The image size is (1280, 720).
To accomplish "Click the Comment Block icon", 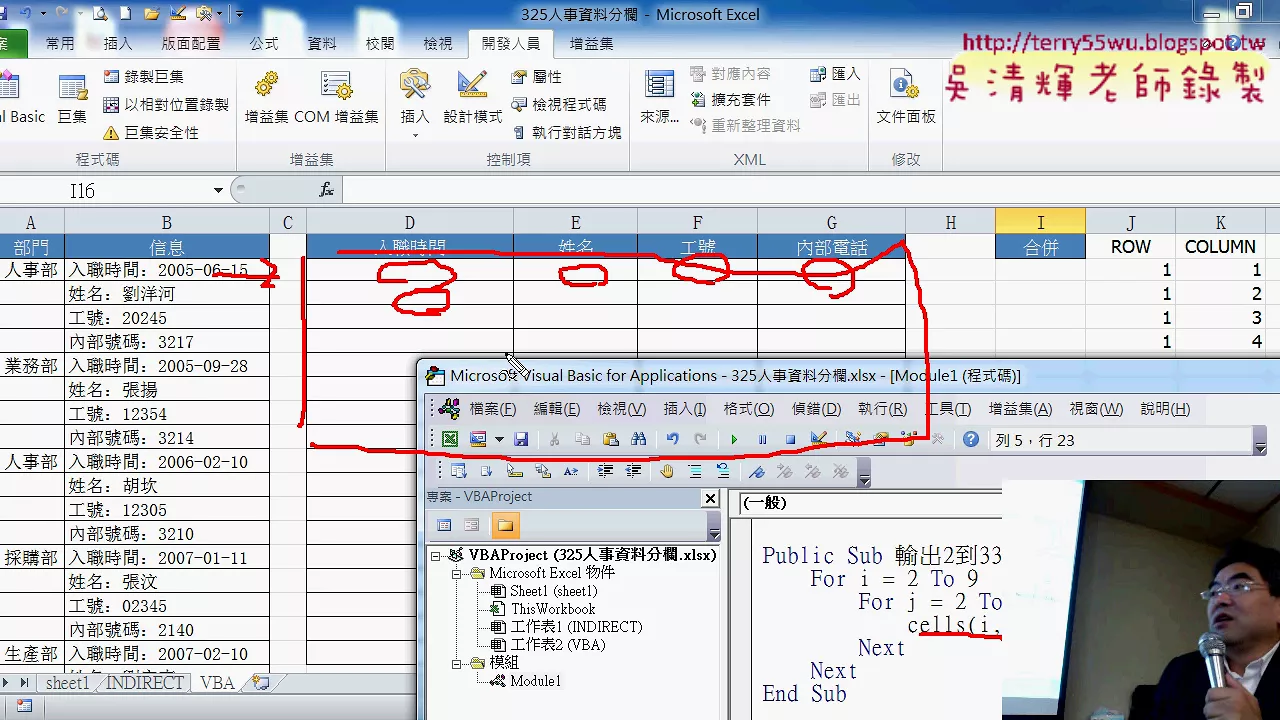I will tap(695, 471).
